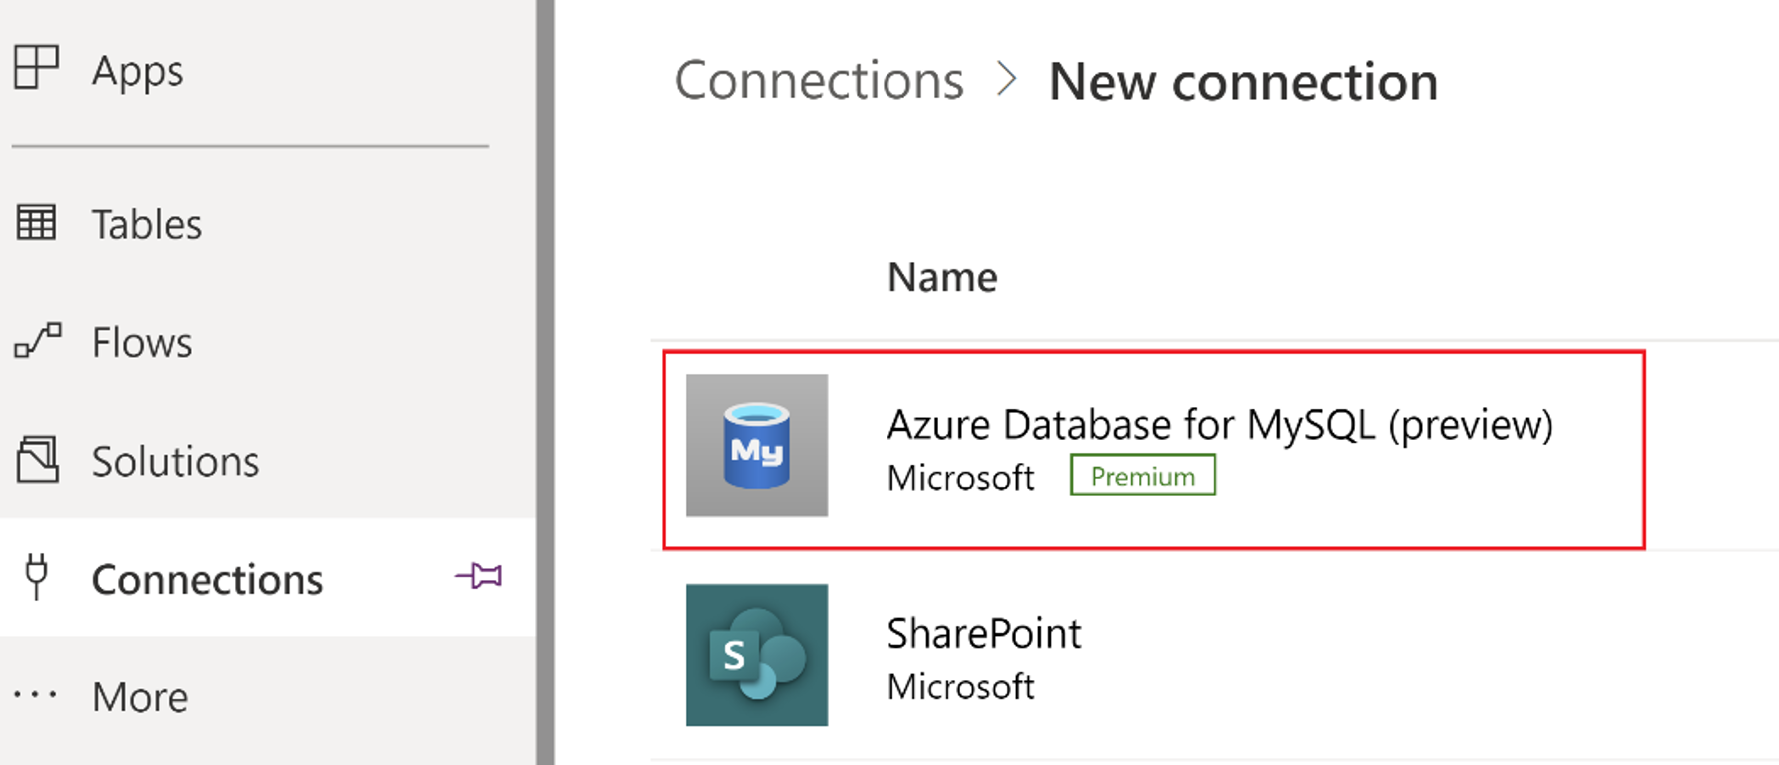1779x765 pixels.
Task: Click the Tables icon in sidebar
Action: [36, 222]
